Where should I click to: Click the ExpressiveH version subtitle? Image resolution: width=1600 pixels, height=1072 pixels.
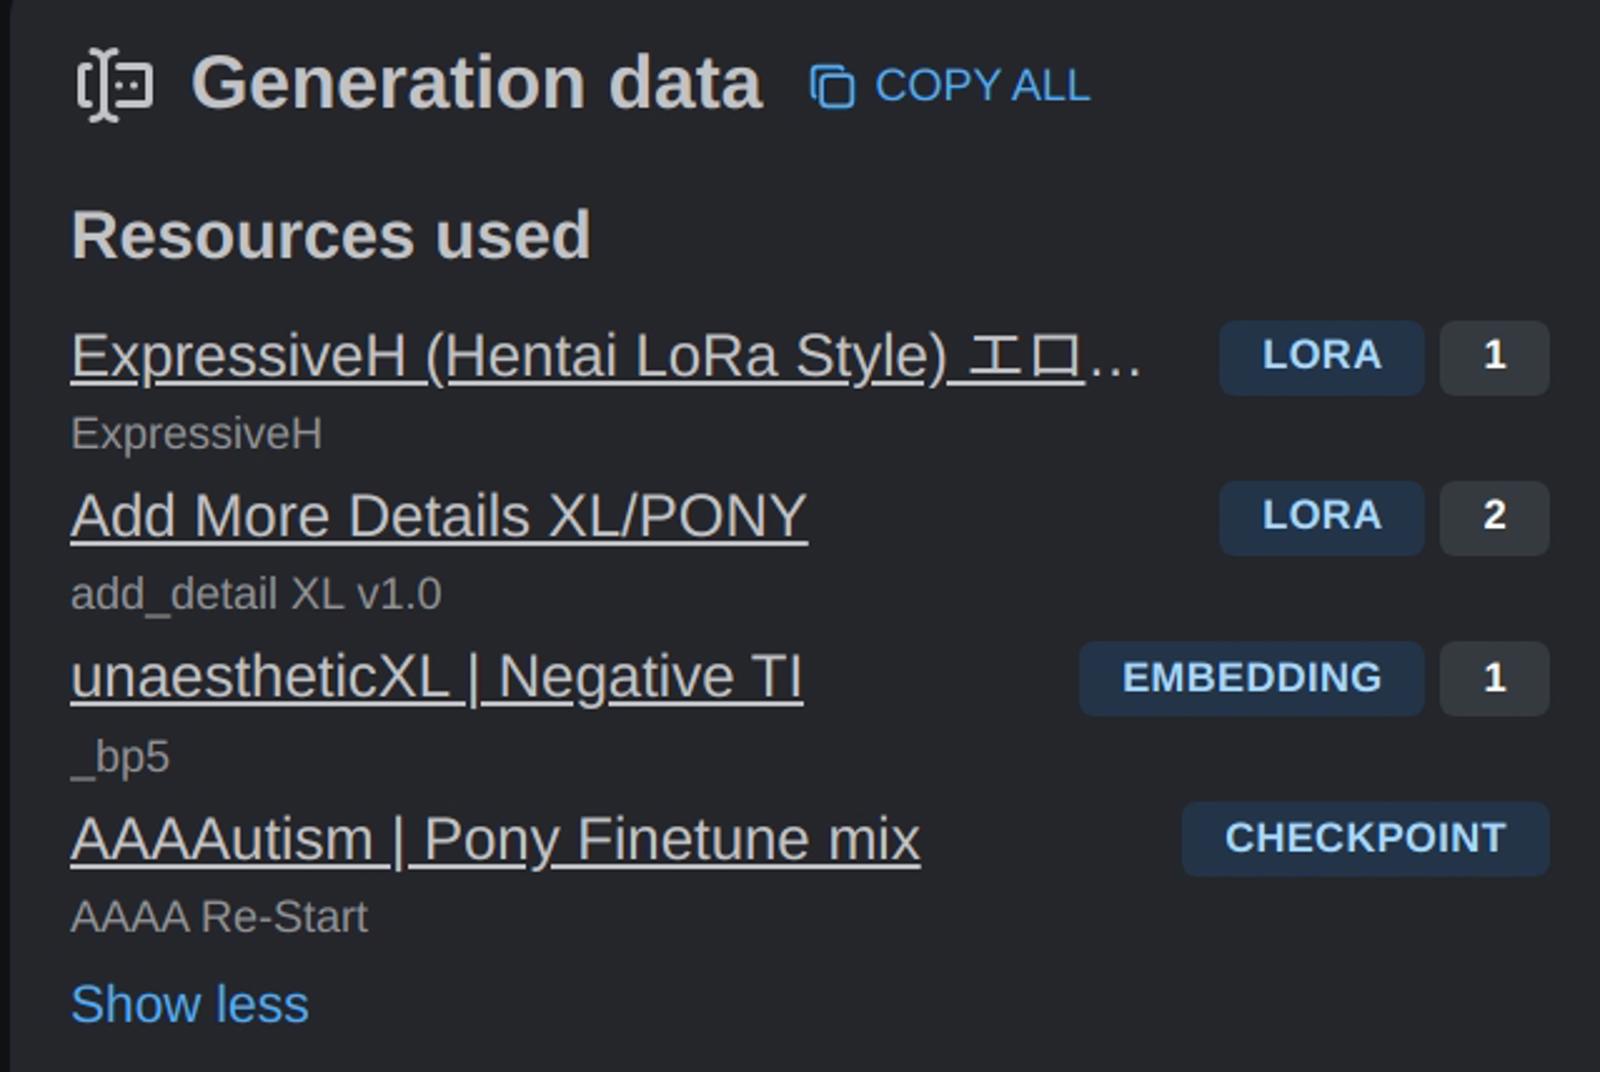click(x=195, y=431)
